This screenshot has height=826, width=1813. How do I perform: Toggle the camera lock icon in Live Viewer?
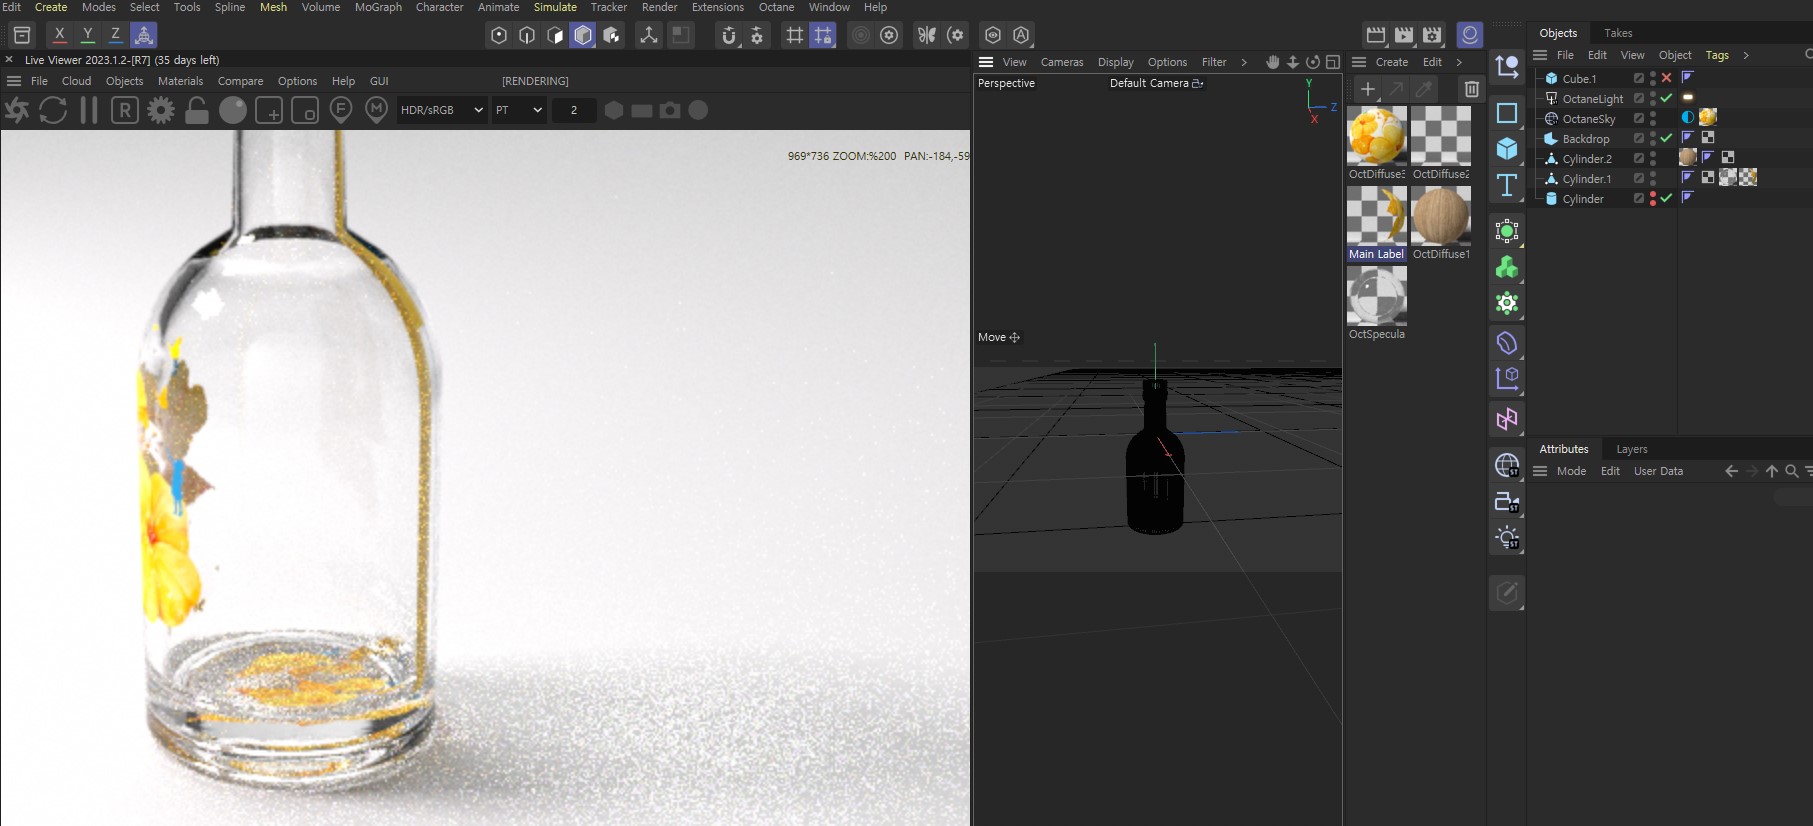197,110
